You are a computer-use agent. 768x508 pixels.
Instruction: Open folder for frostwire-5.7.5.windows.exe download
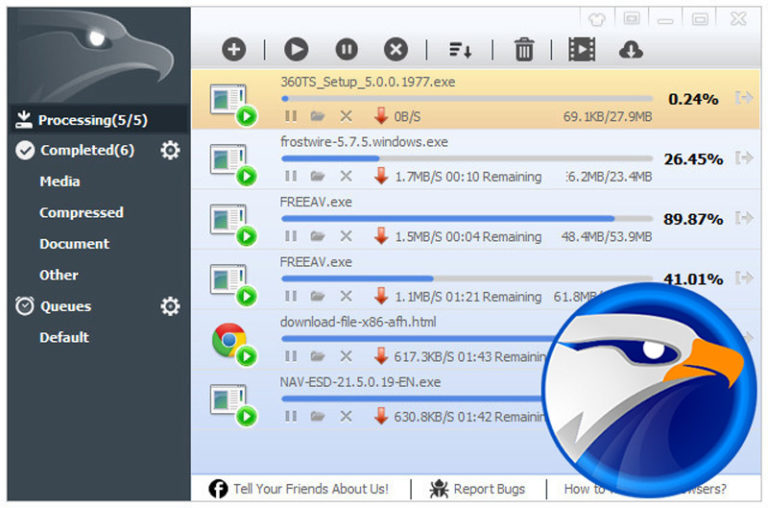click(317, 177)
